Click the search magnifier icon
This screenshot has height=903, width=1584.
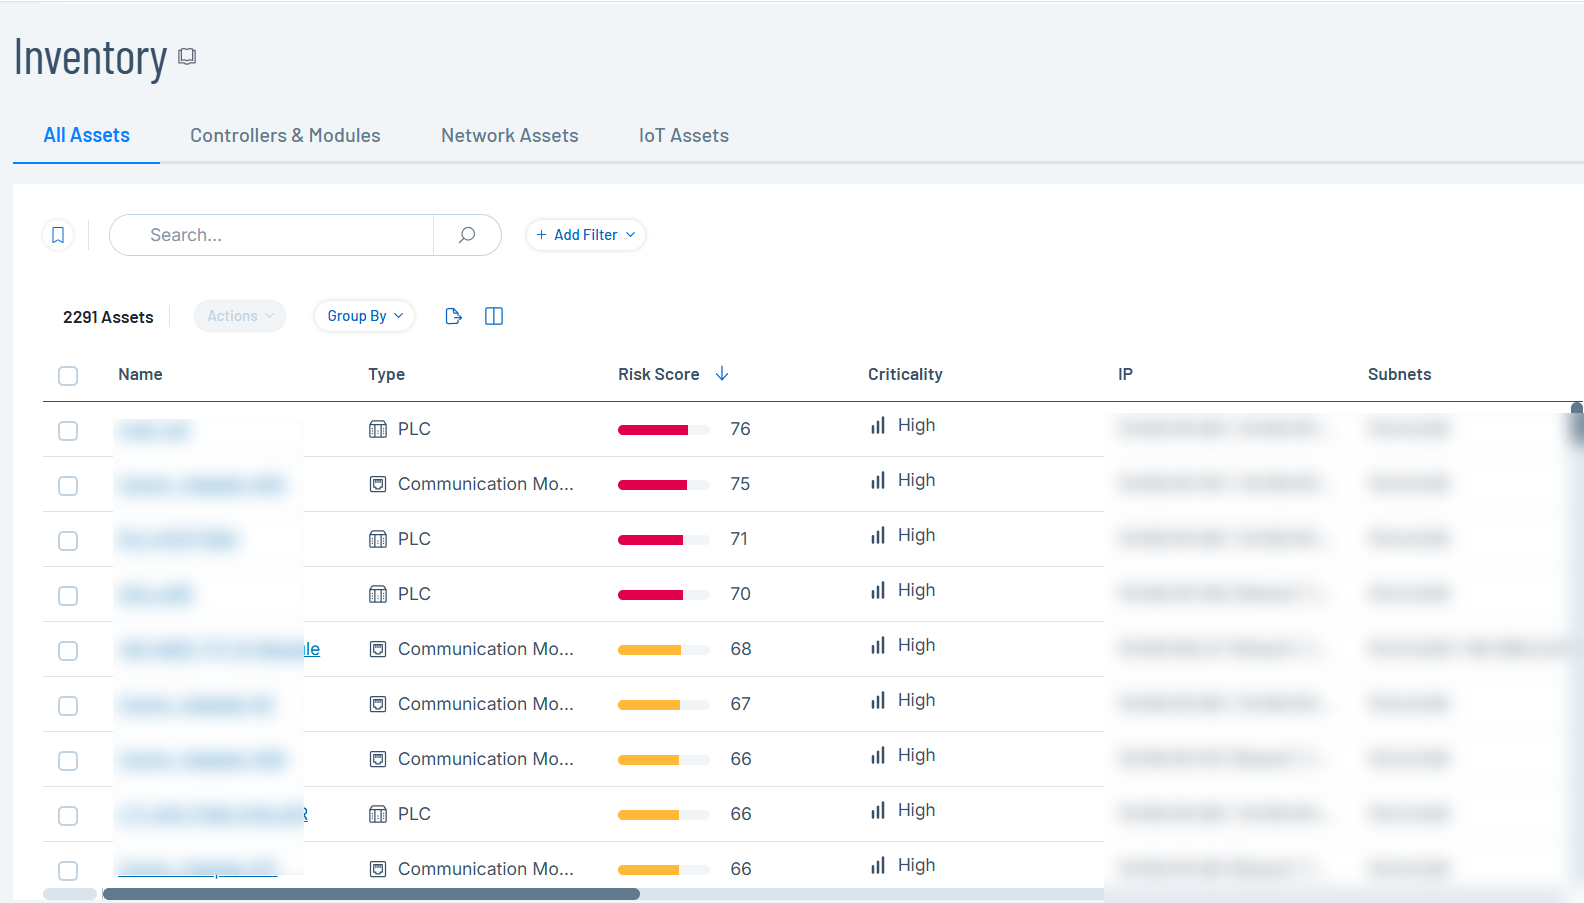click(467, 235)
